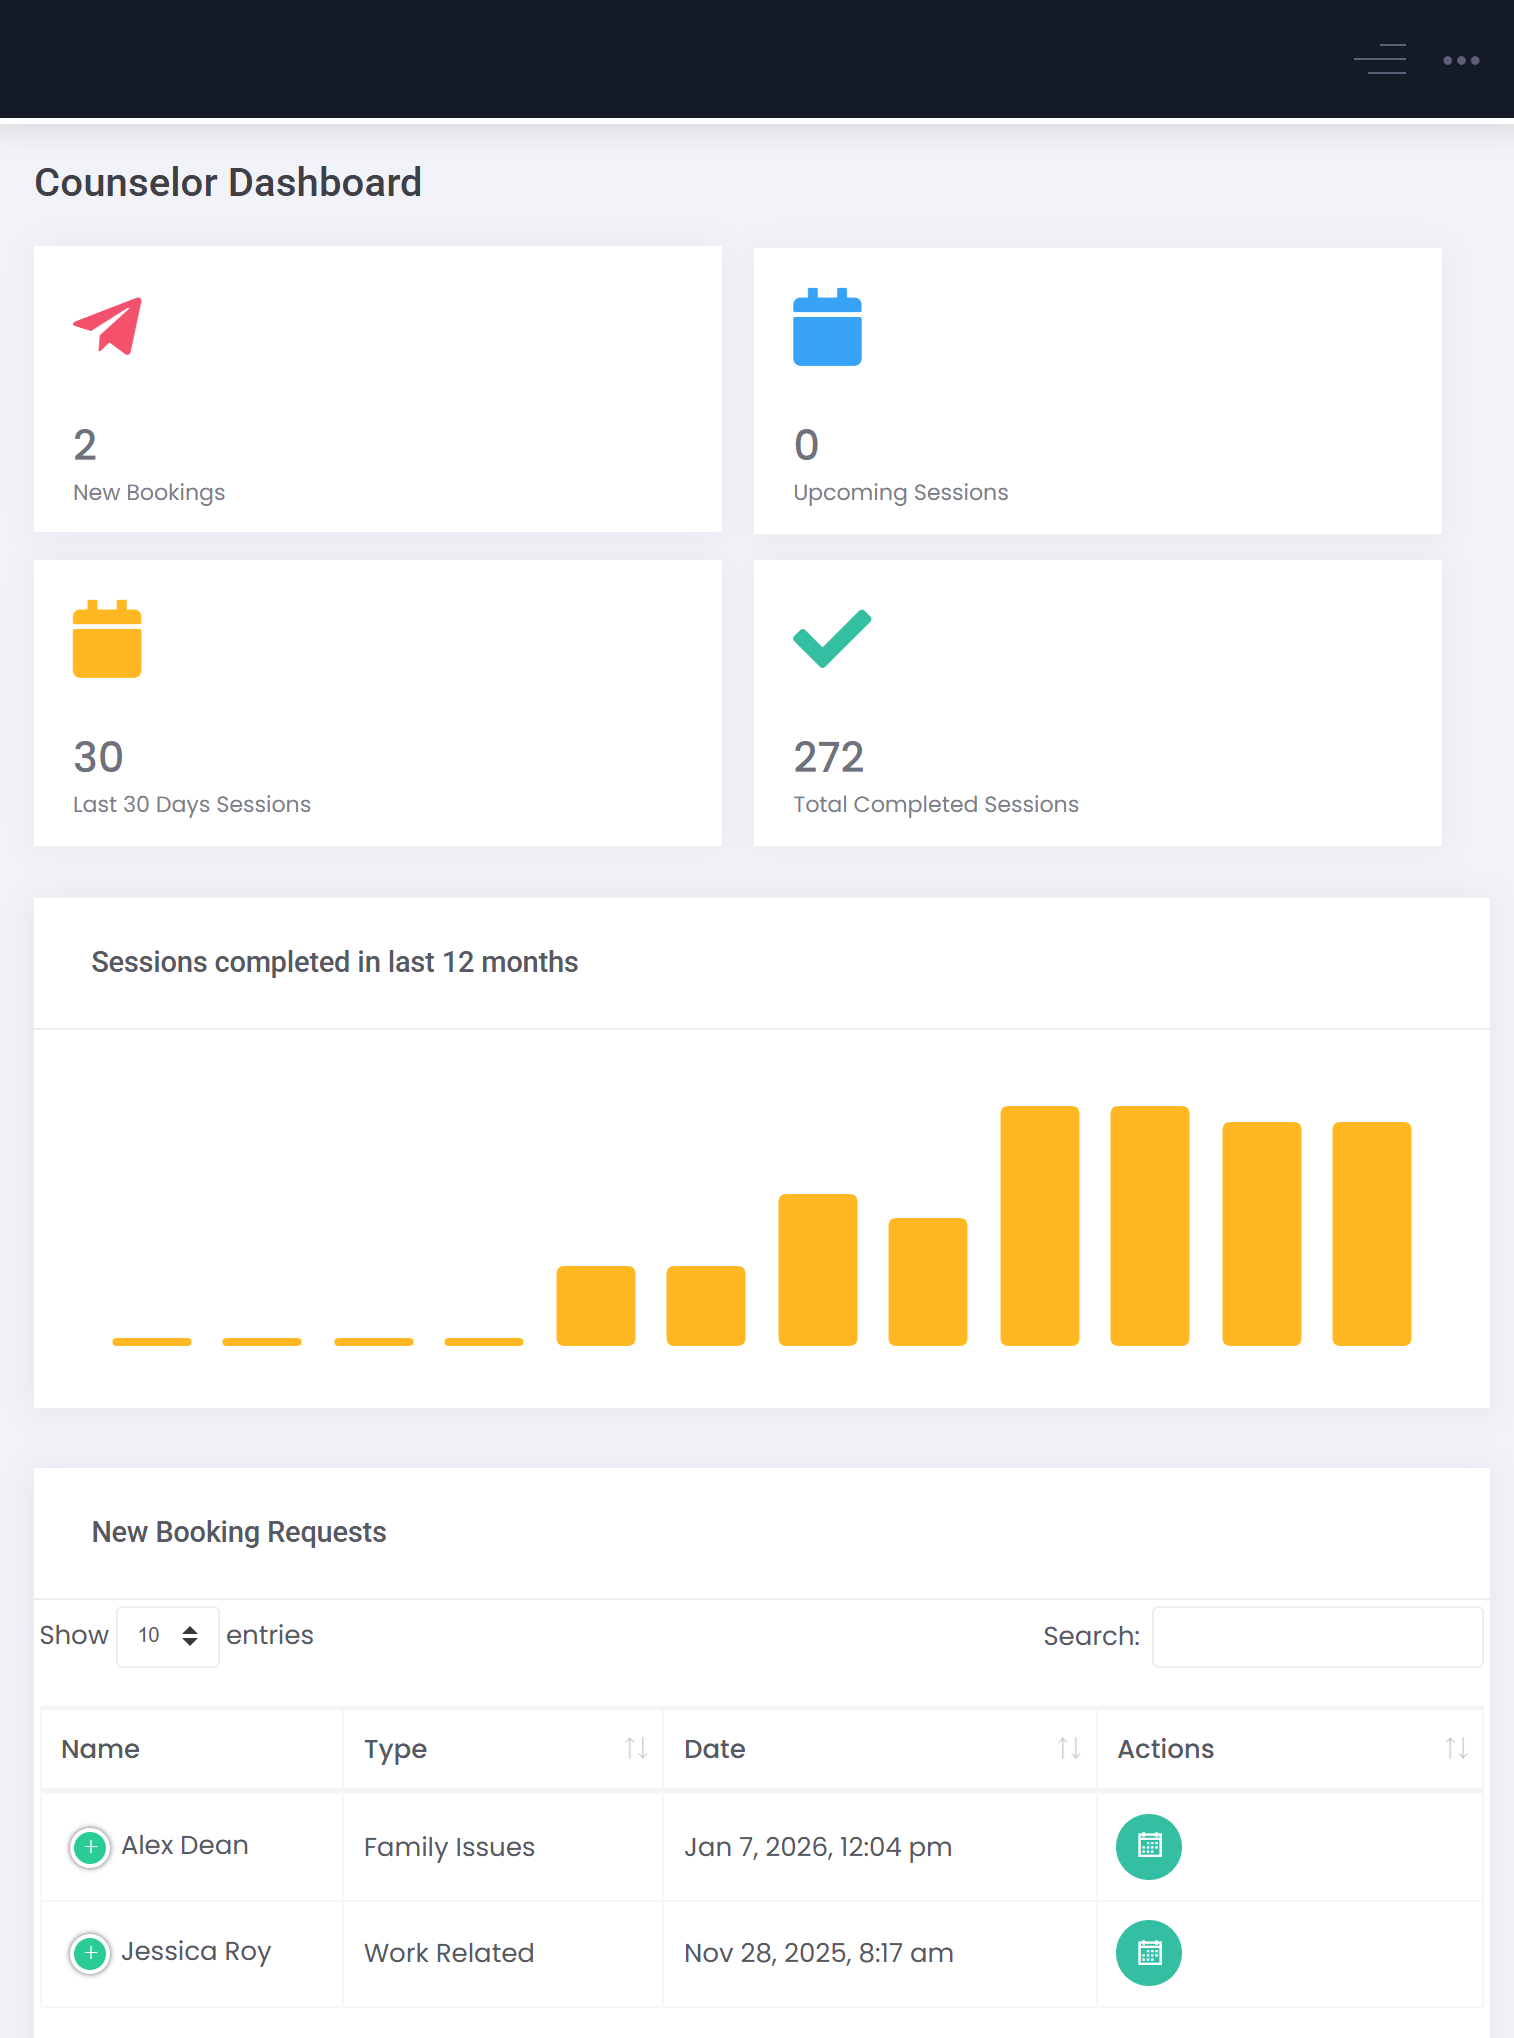This screenshot has width=1514, height=2038.
Task: Sort the table by Actions column
Action: [x=1290, y=1748]
